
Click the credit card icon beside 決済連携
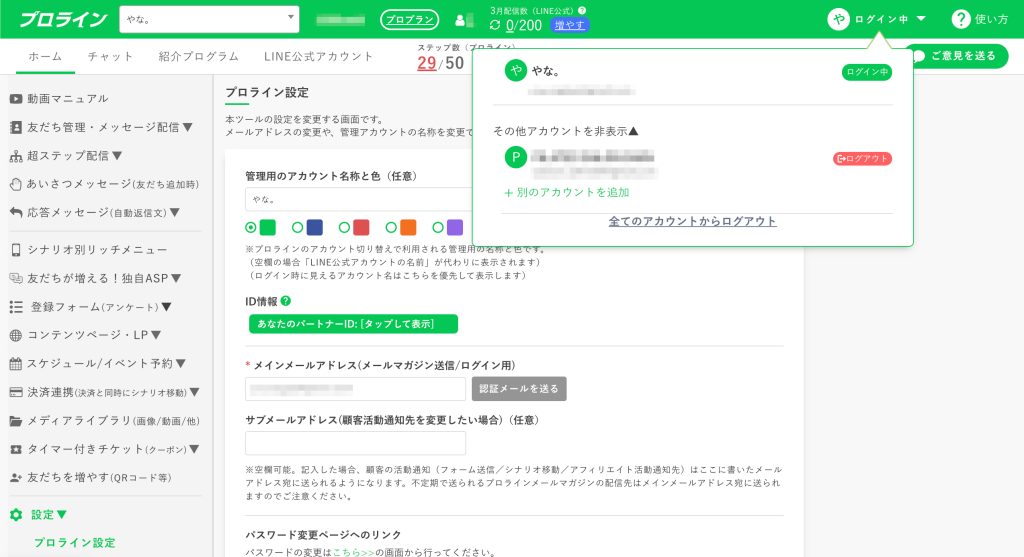point(16,392)
